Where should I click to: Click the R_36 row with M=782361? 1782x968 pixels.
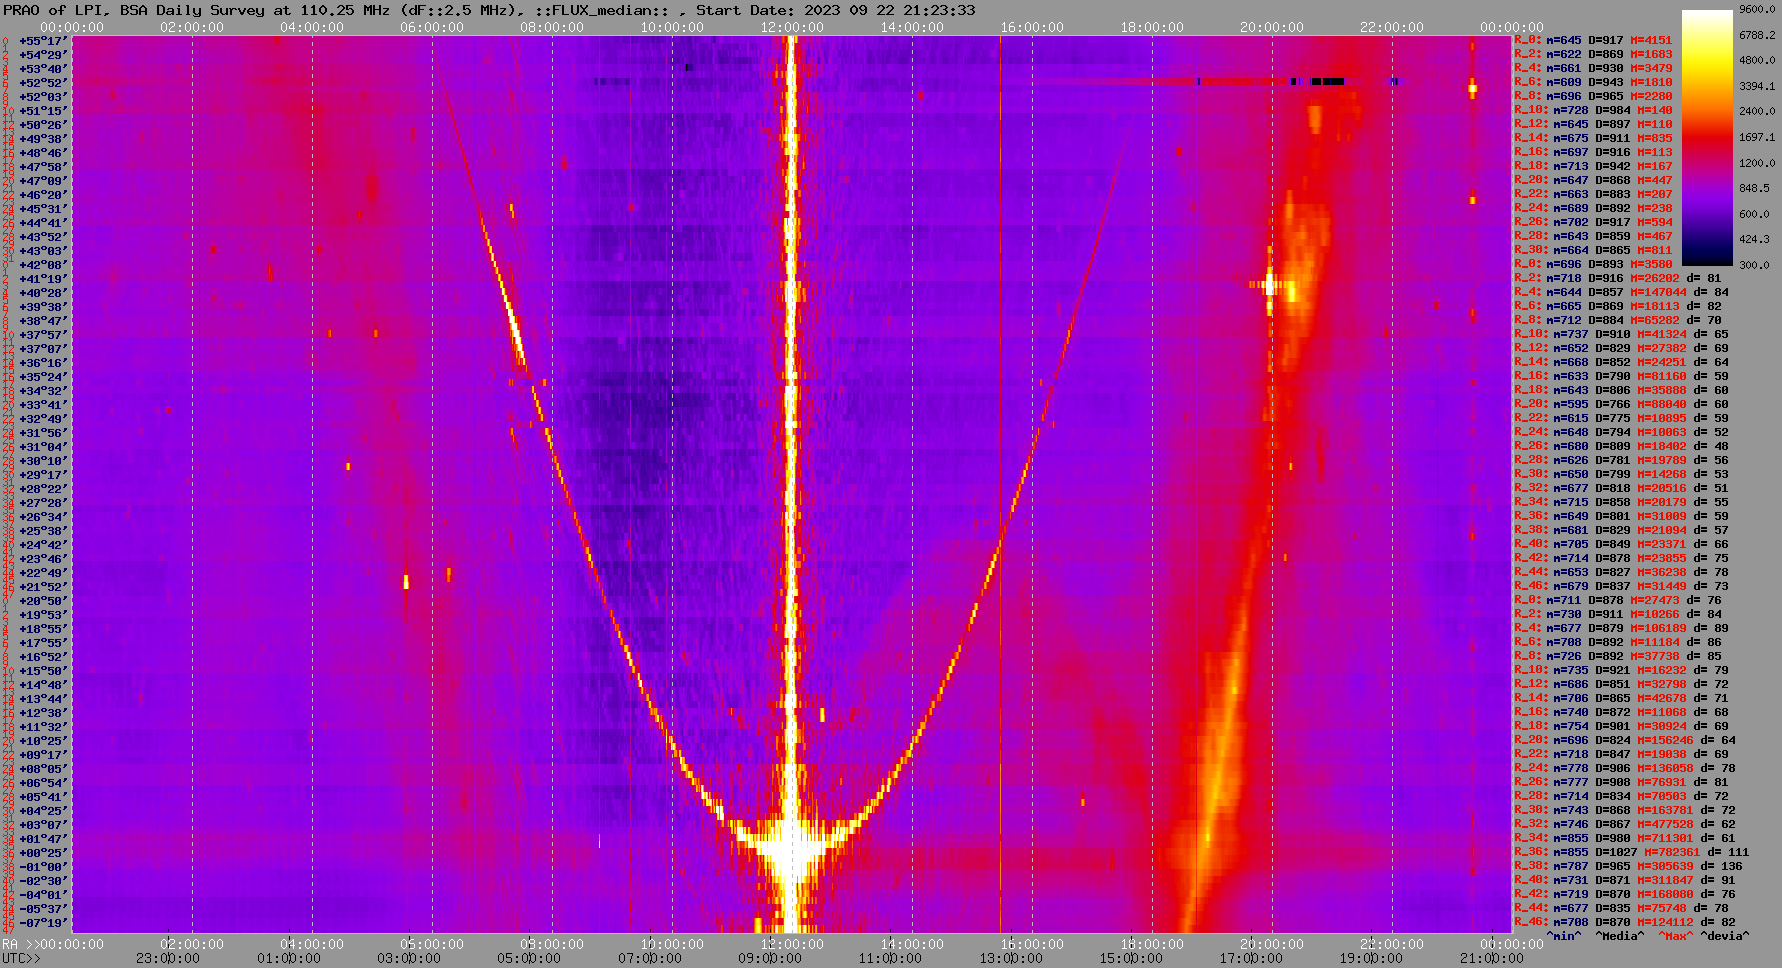pos(1632,853)
